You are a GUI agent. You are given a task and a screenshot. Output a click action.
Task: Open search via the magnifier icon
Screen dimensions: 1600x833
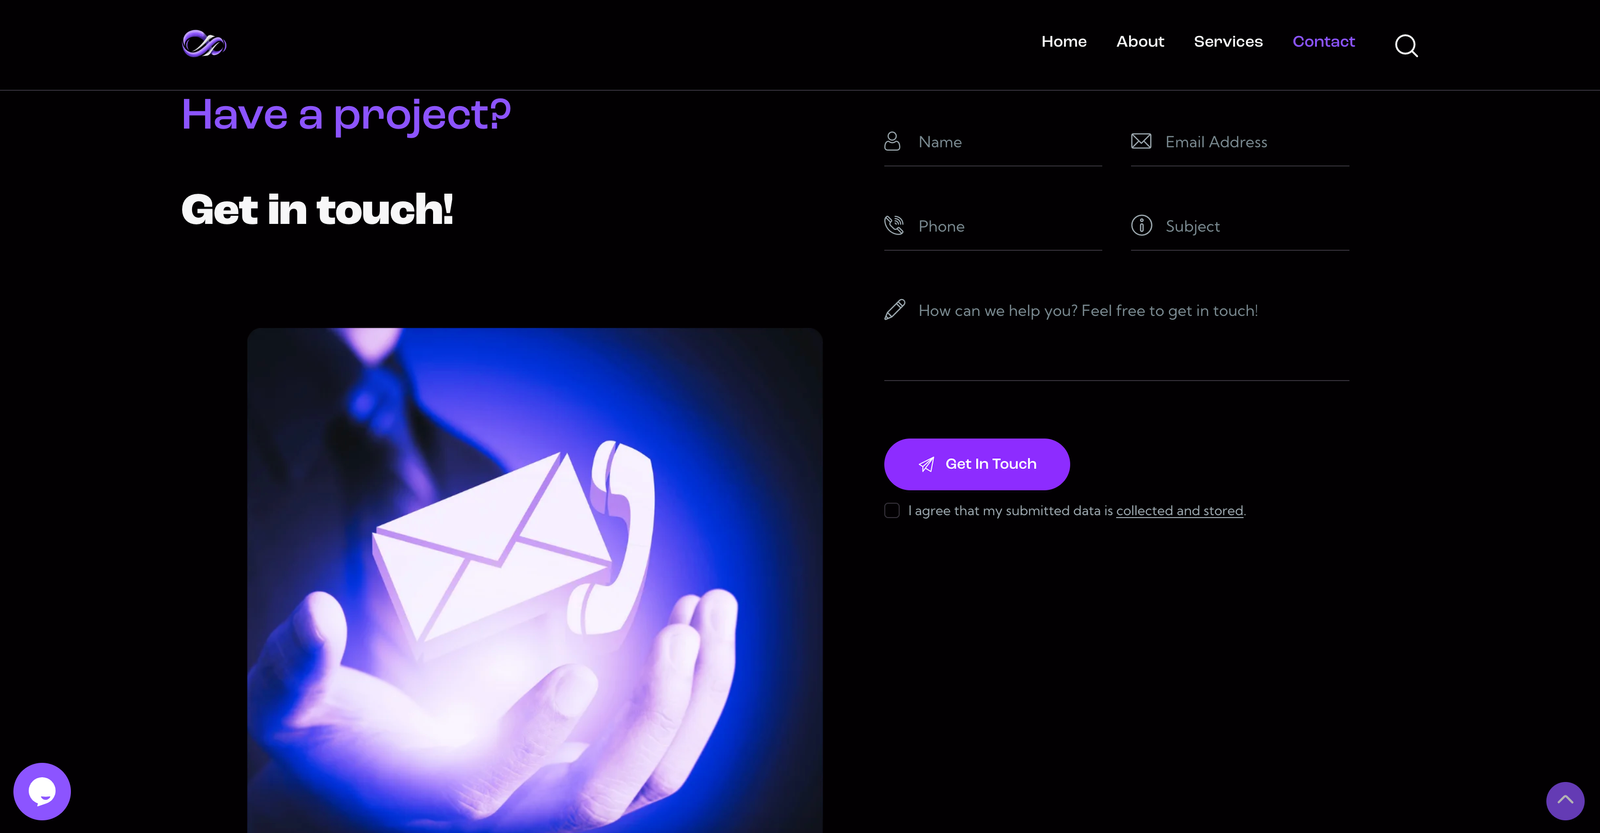click(x=1406, y=45)
